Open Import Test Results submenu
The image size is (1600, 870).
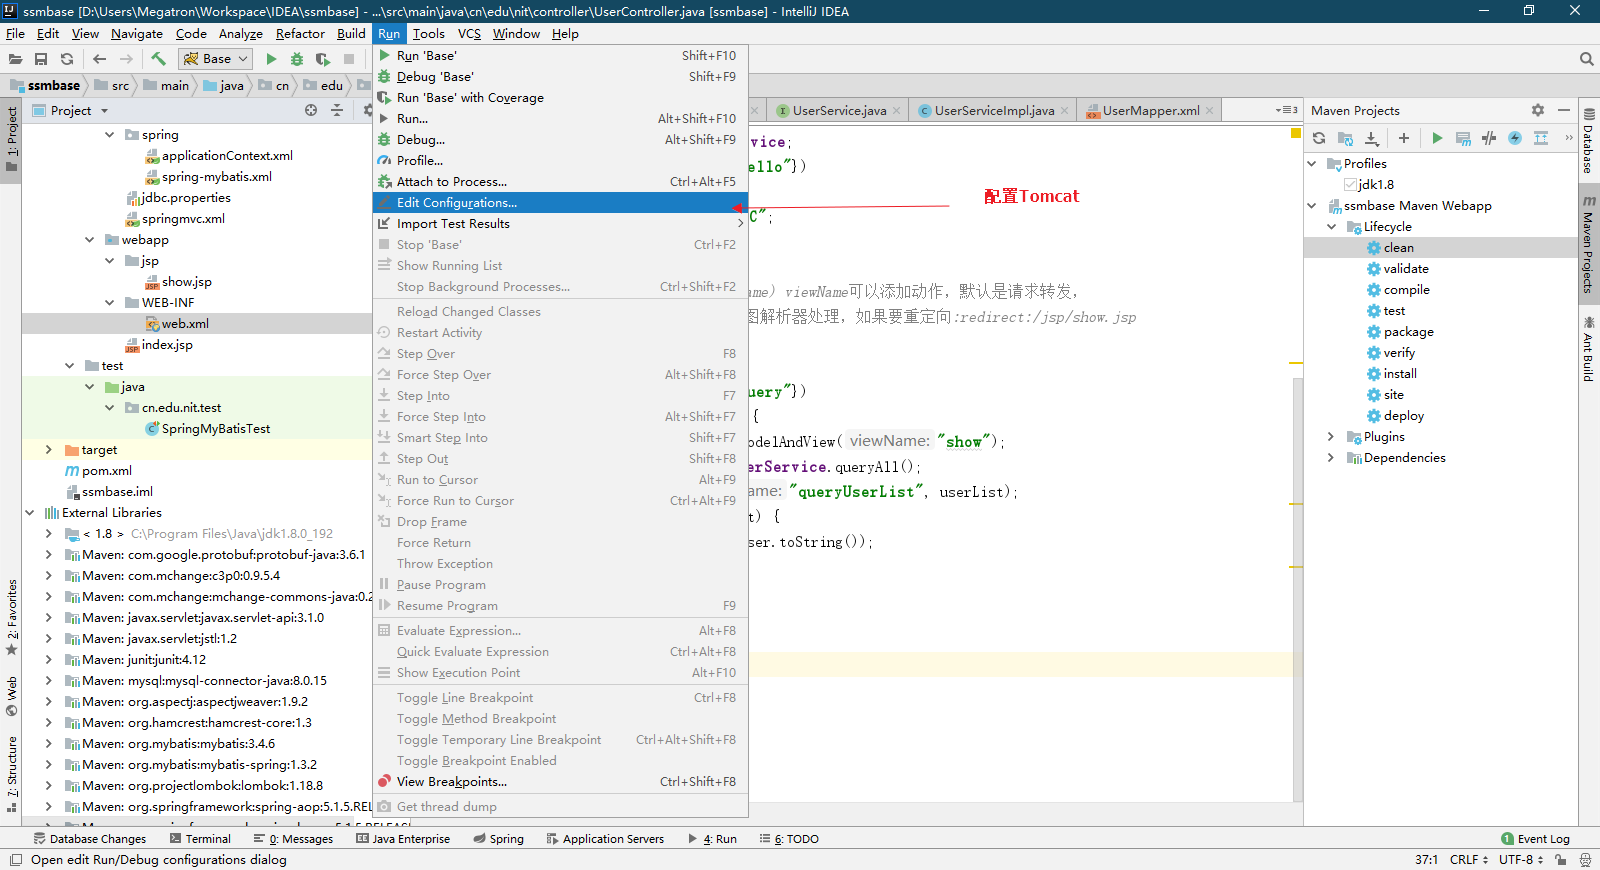pos(560,224)
